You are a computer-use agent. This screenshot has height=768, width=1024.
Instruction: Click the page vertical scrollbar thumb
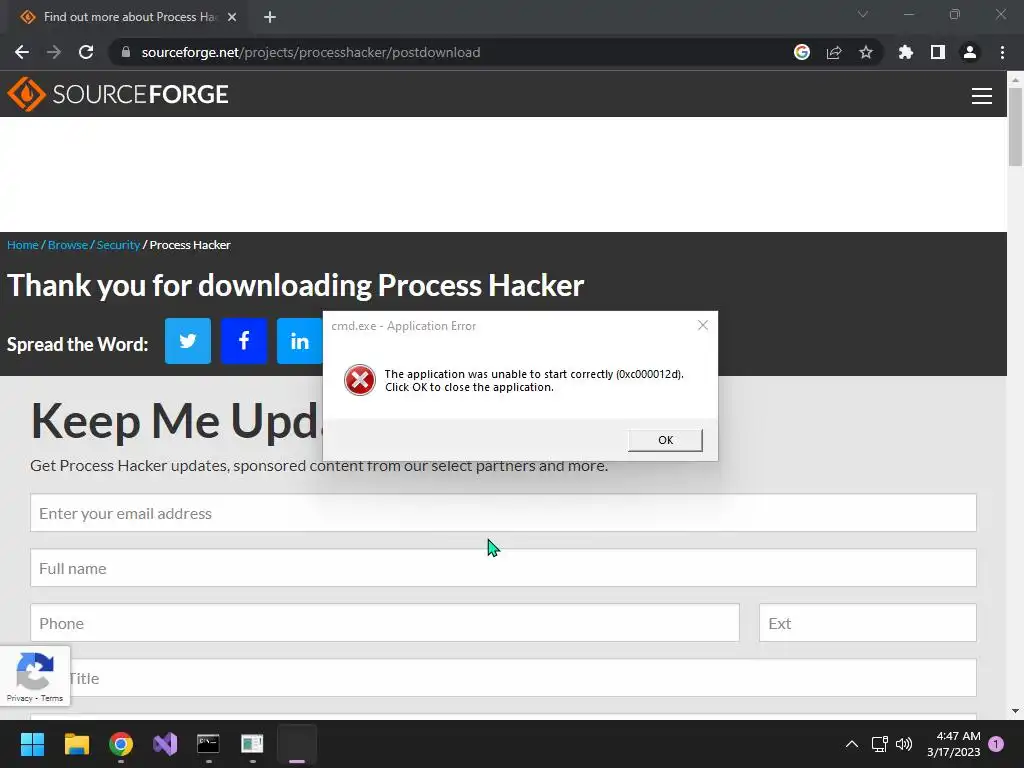[1015, 126]
